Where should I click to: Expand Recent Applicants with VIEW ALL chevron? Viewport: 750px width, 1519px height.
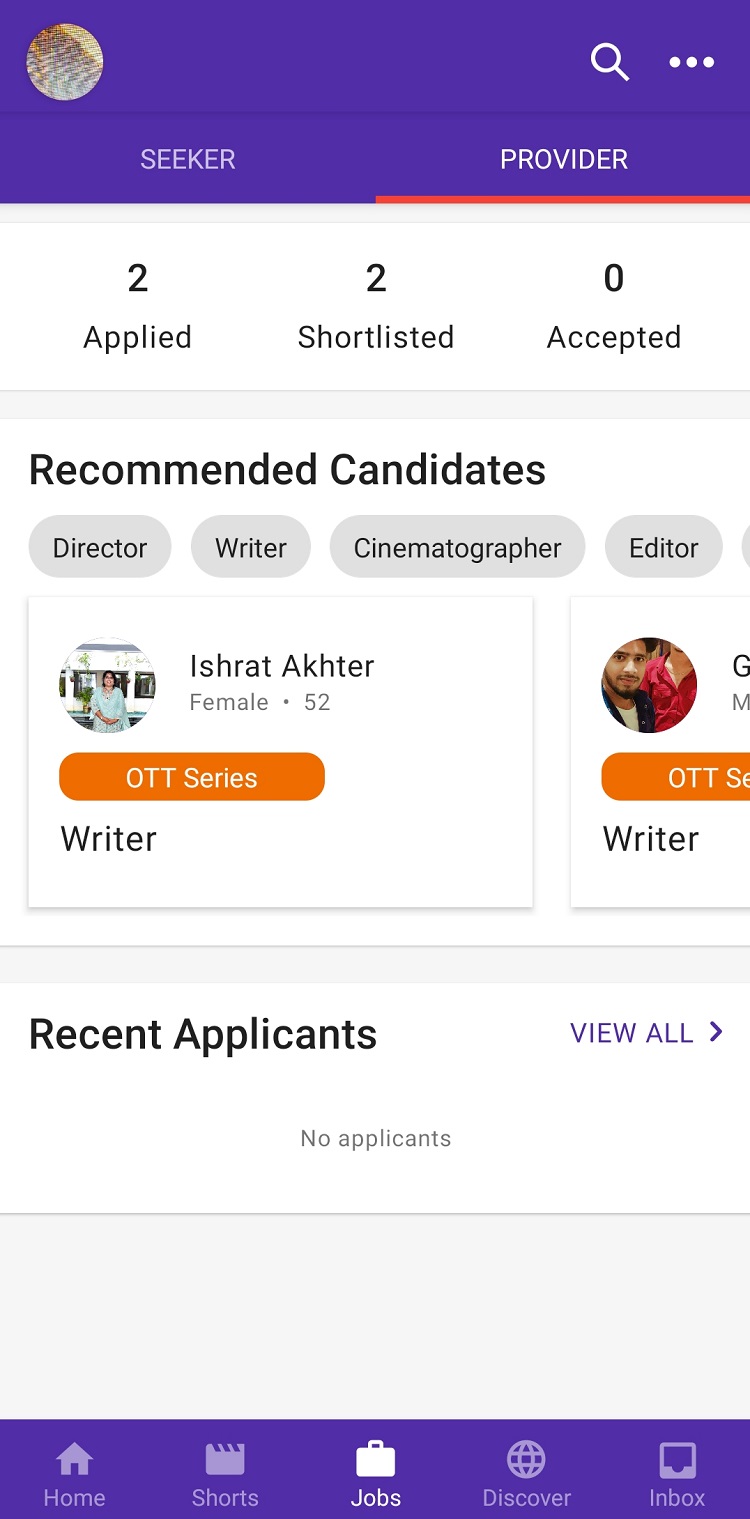(x=647, y=1033)
